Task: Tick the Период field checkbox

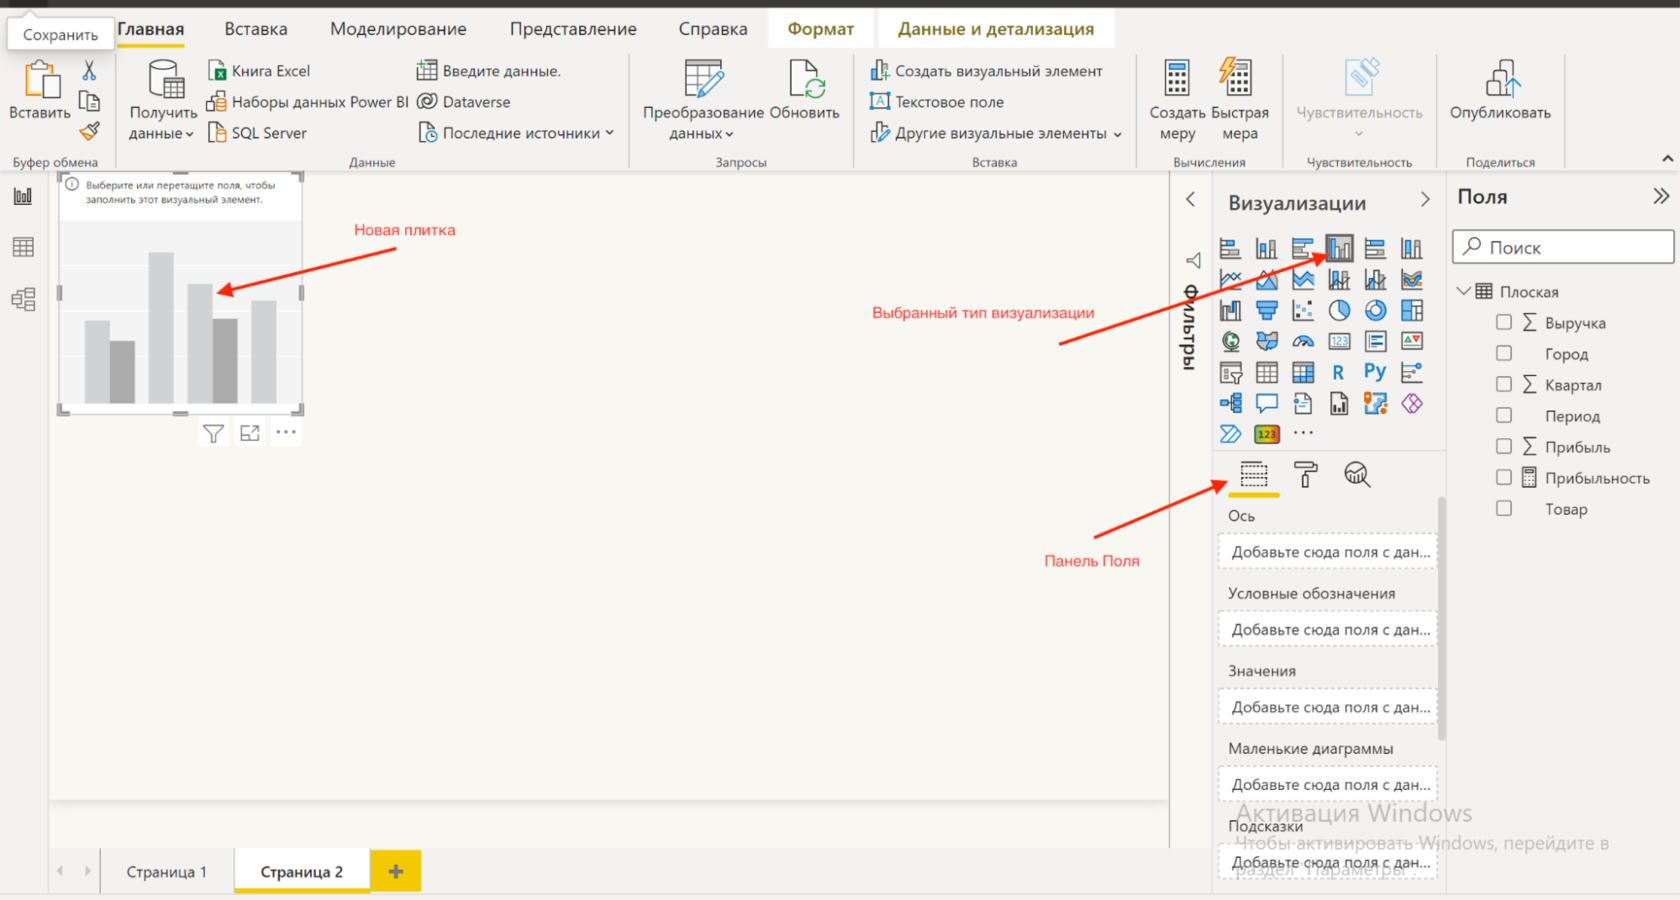Action: coord(1503,415)
